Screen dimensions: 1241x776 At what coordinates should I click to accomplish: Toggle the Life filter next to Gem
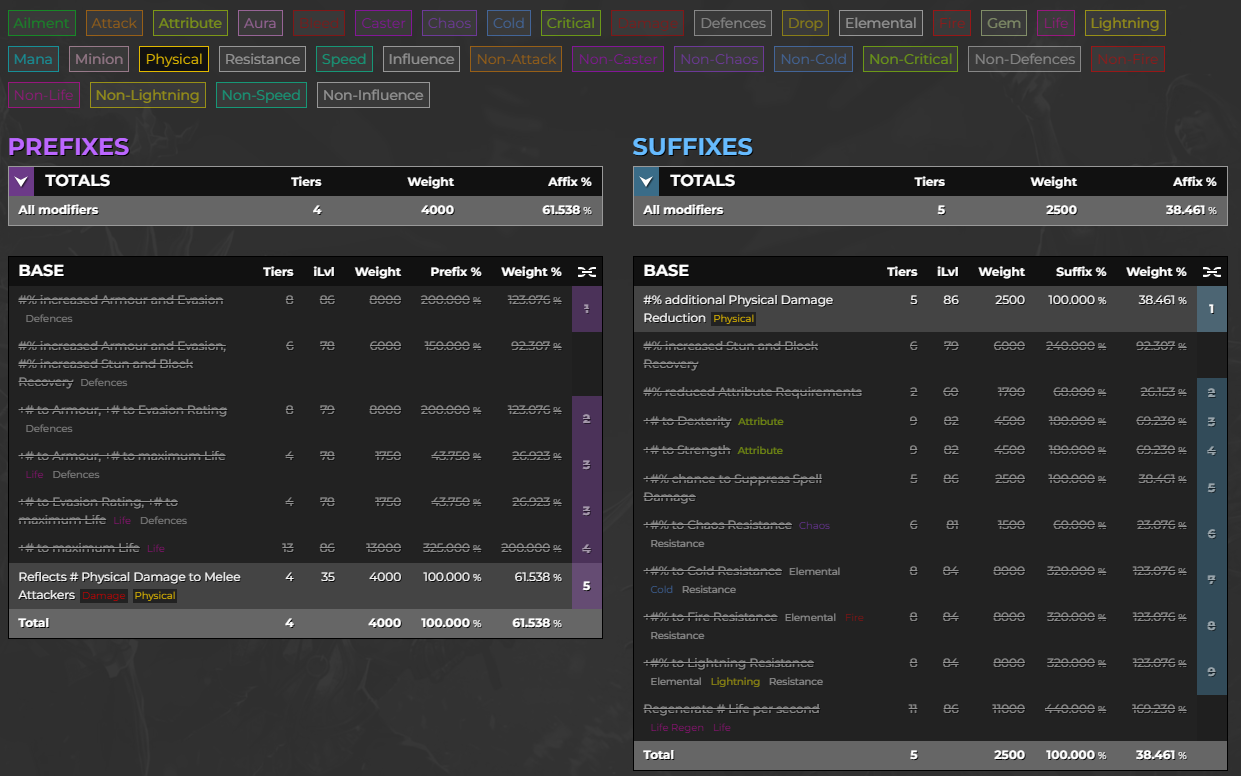[1055, 23]
